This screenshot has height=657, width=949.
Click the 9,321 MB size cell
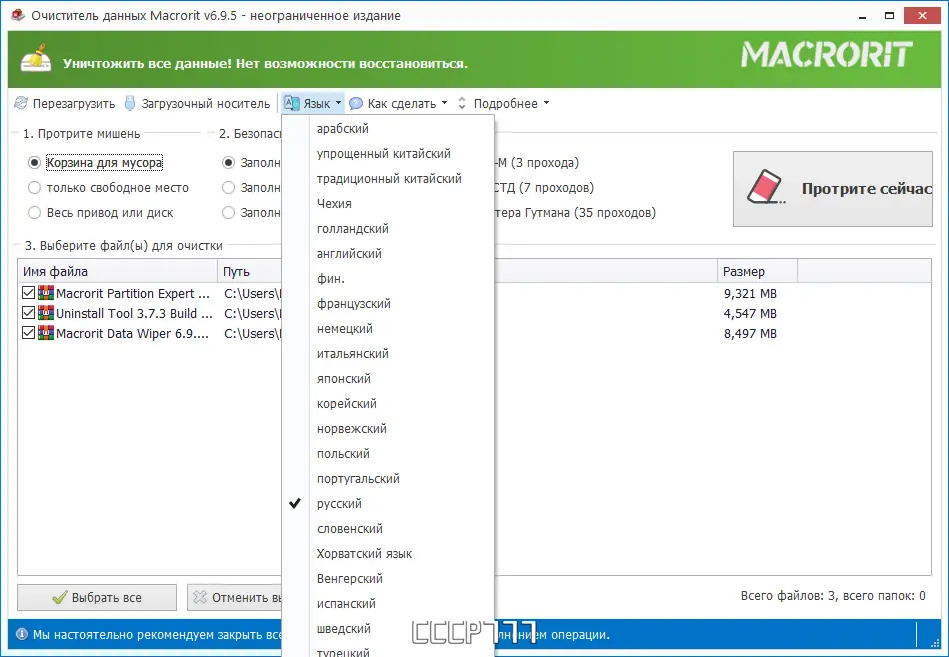(x=750, y=293)
